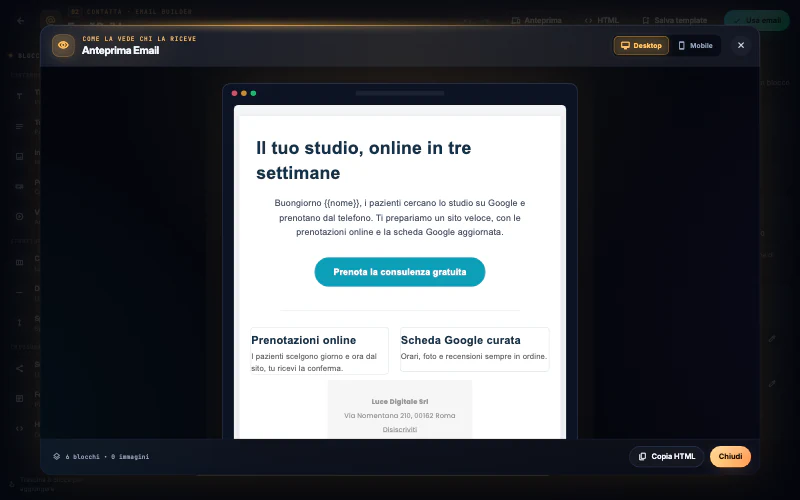Click the '6 blocchi · 0 immagini' status text
The image size is (800, 500).
coord(107,457)
